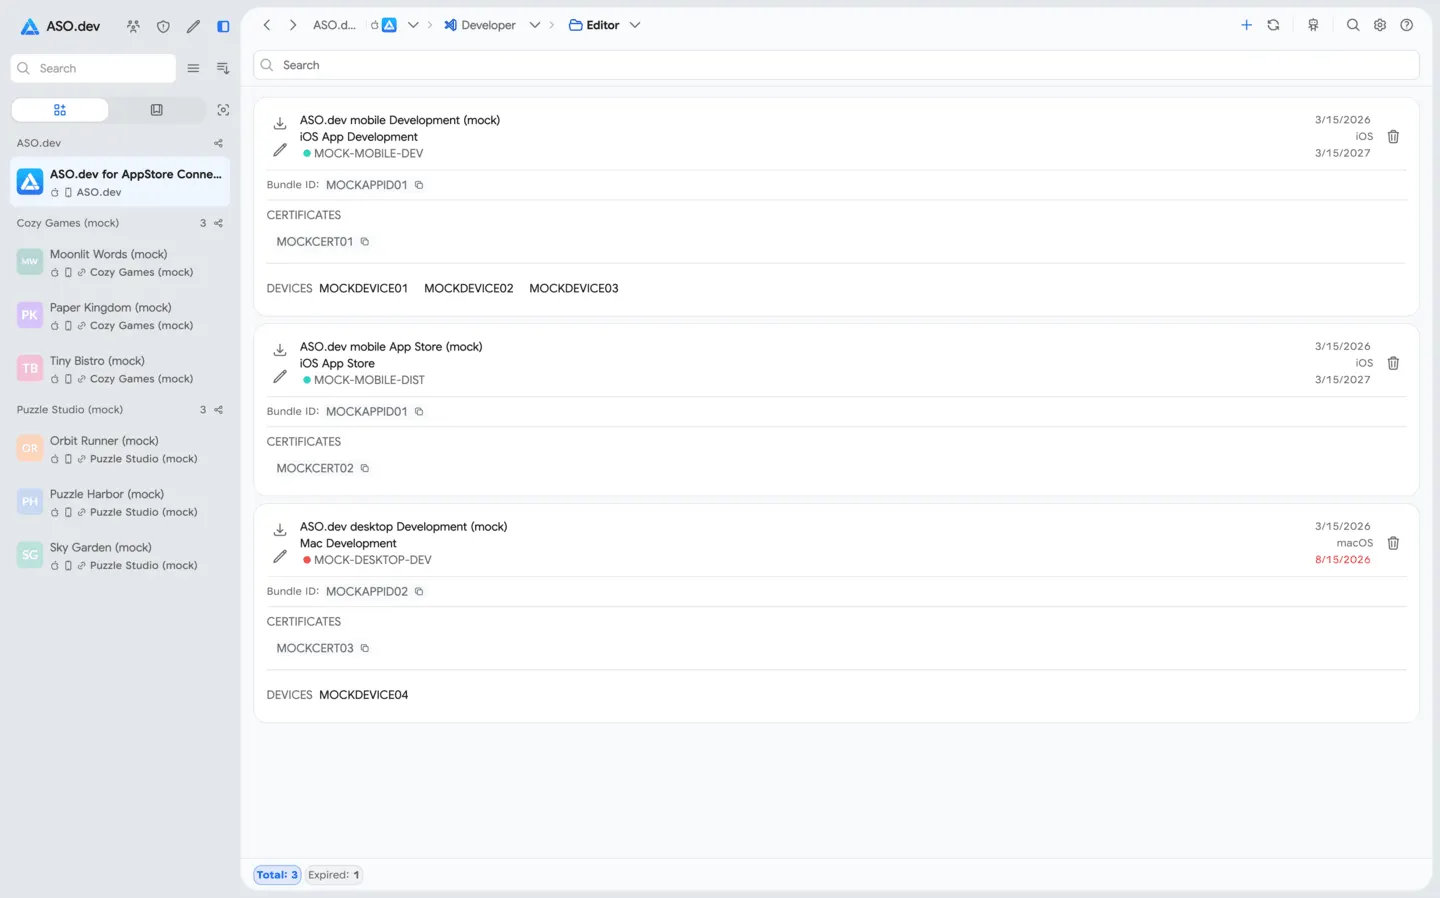Expand the ASO.dev app breadcrumb dropdown

click(x=413, y=25)
